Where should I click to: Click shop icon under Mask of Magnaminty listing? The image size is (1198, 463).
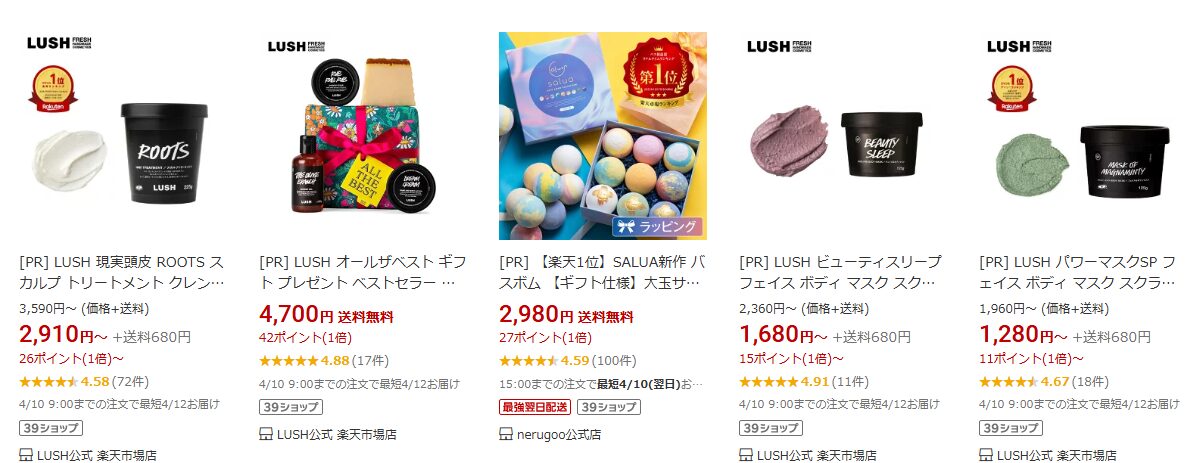[x=986, y=455]
